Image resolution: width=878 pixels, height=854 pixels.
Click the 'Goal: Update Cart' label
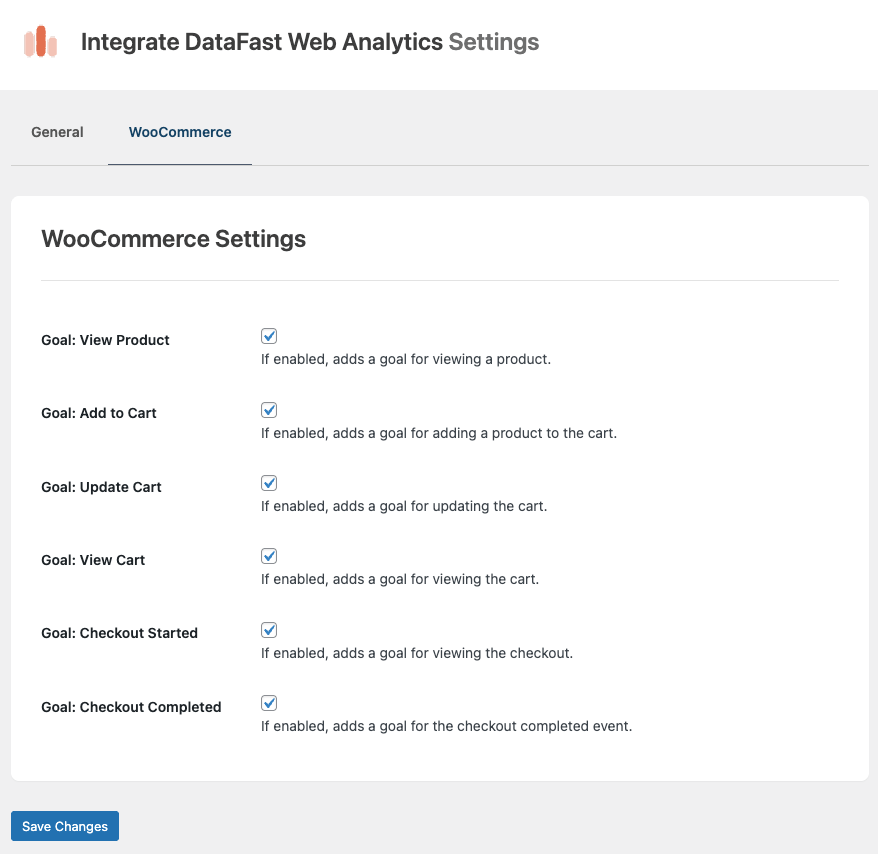coord(101,487)
